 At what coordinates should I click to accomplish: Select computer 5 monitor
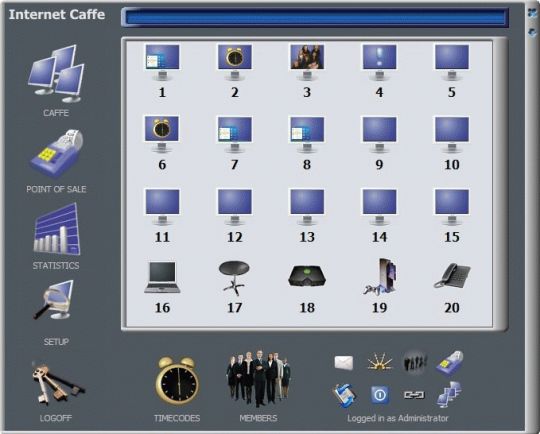pyautogui.click(x=451, y=62)
